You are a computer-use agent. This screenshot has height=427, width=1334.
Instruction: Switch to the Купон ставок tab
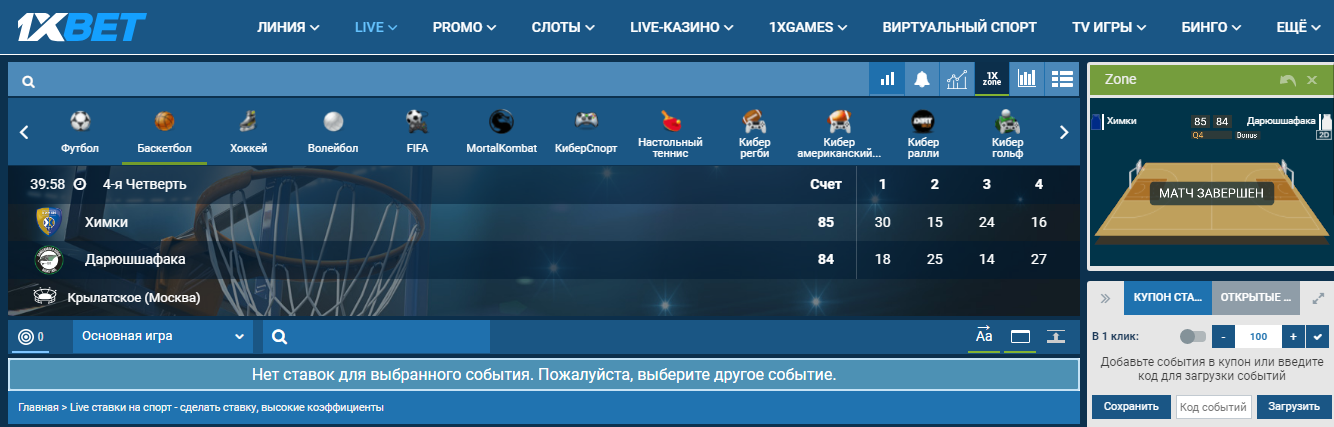(x=1168, y=298)
